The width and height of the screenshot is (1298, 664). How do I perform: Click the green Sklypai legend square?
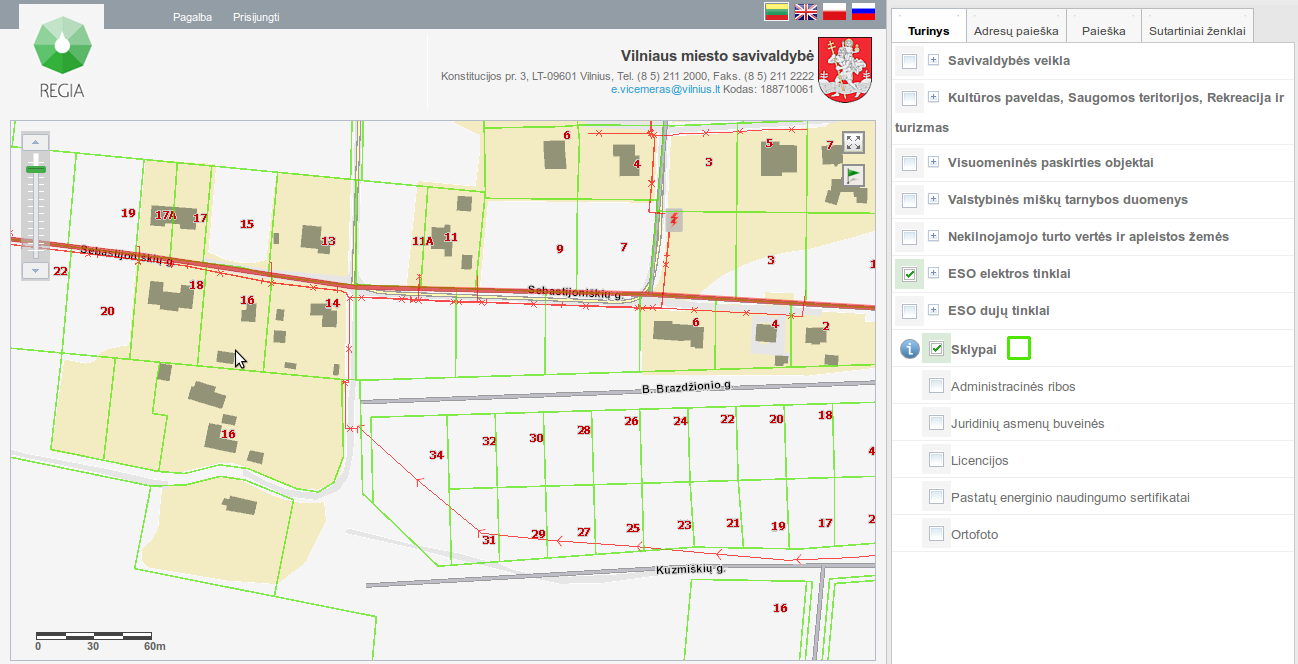click(1018, 348)
